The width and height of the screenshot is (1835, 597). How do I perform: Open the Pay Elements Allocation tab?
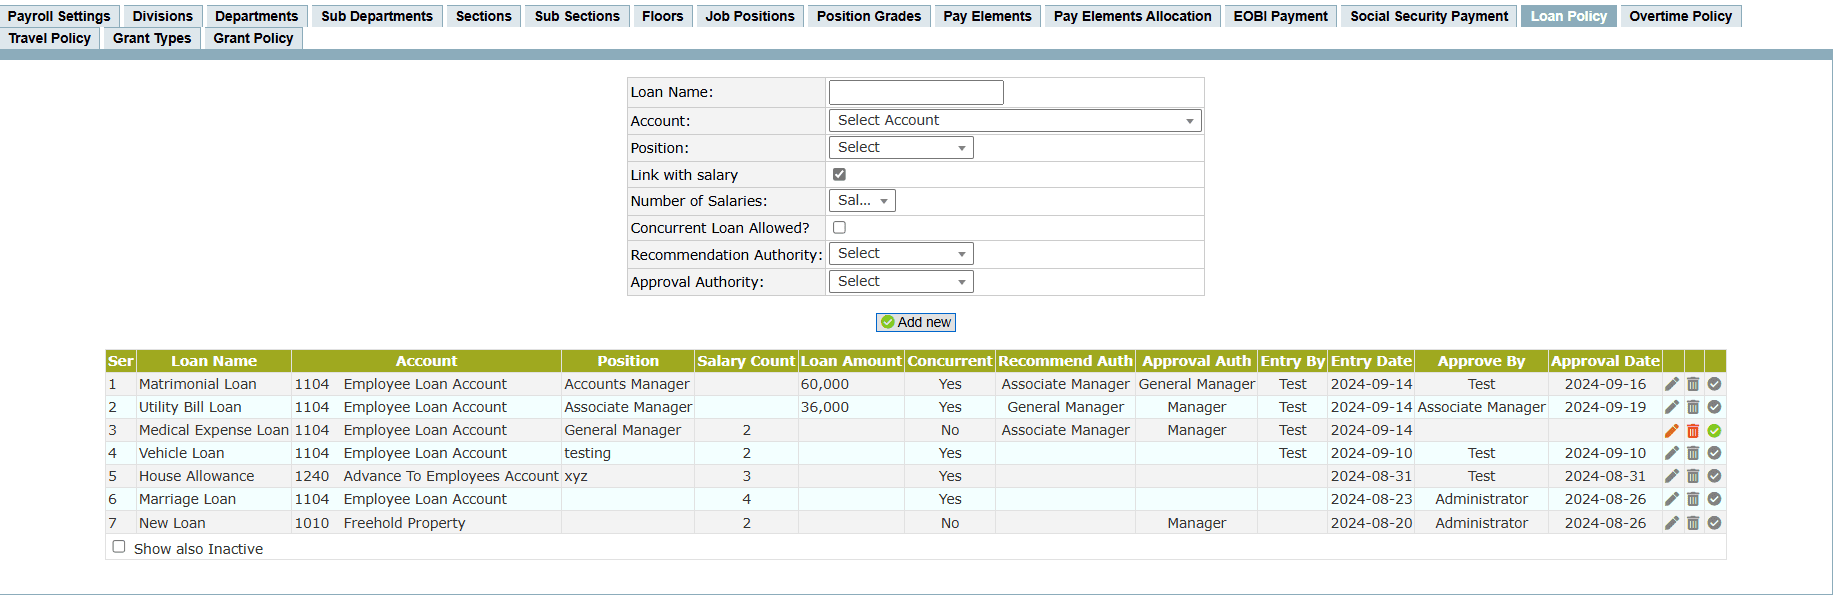(x=1132, y=16)
